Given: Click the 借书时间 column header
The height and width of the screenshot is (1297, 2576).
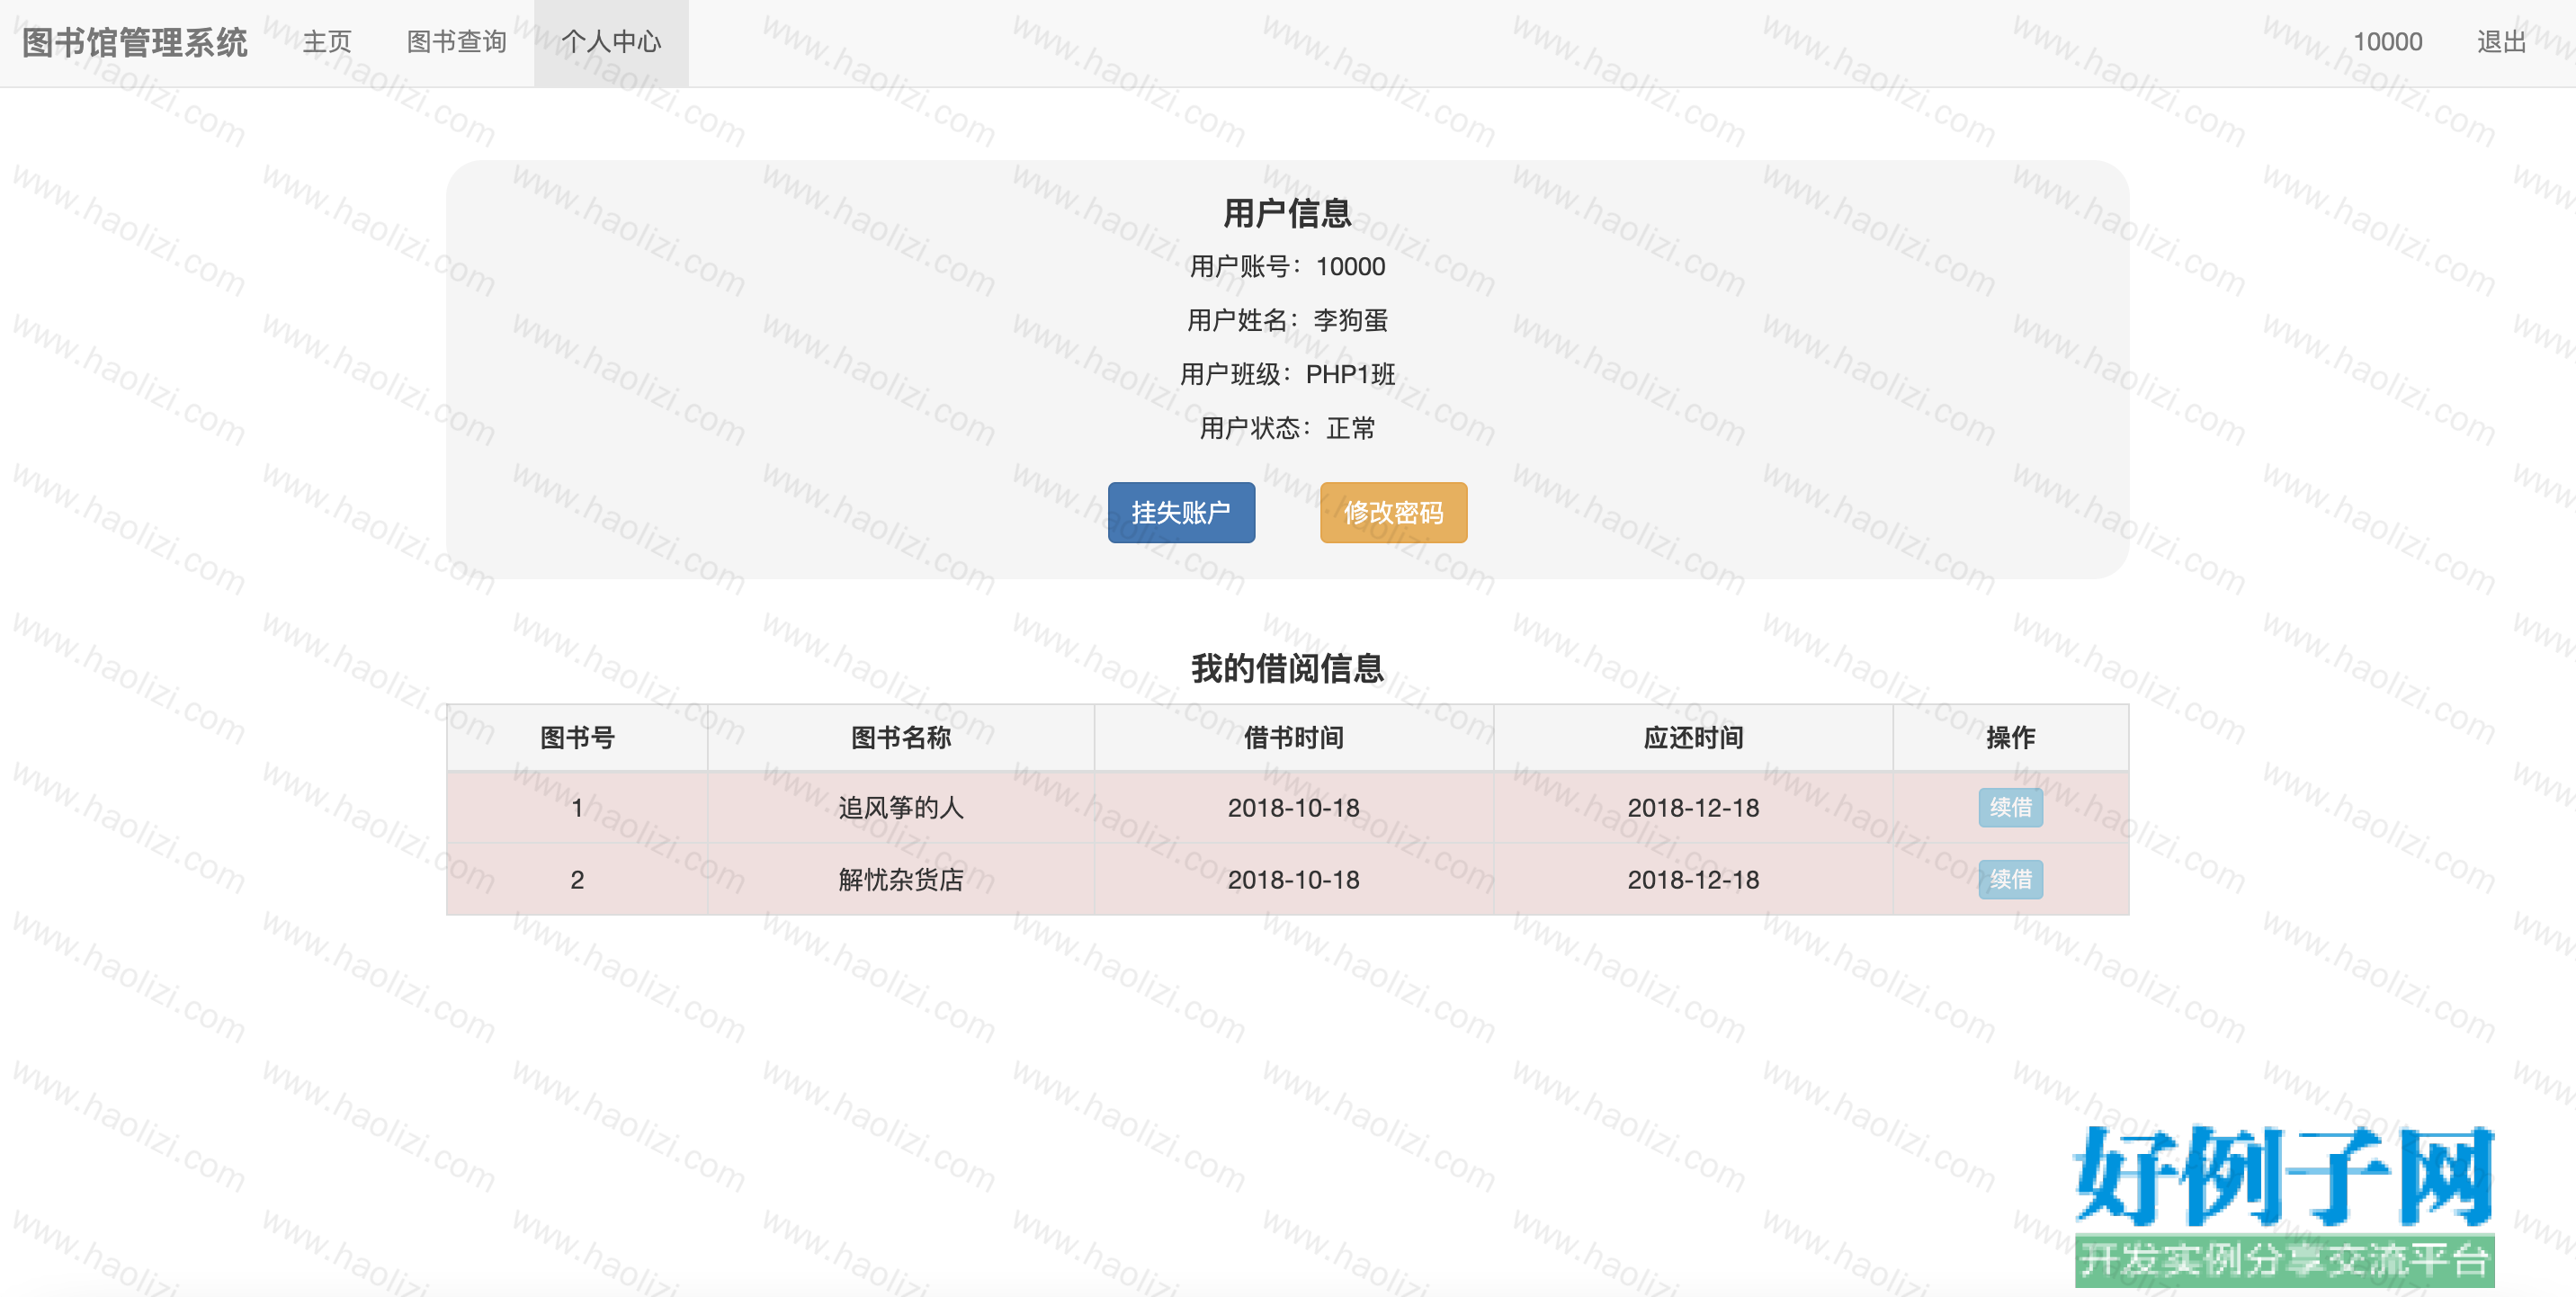Looking at the screenshot, I should (x=1293, y=738).
